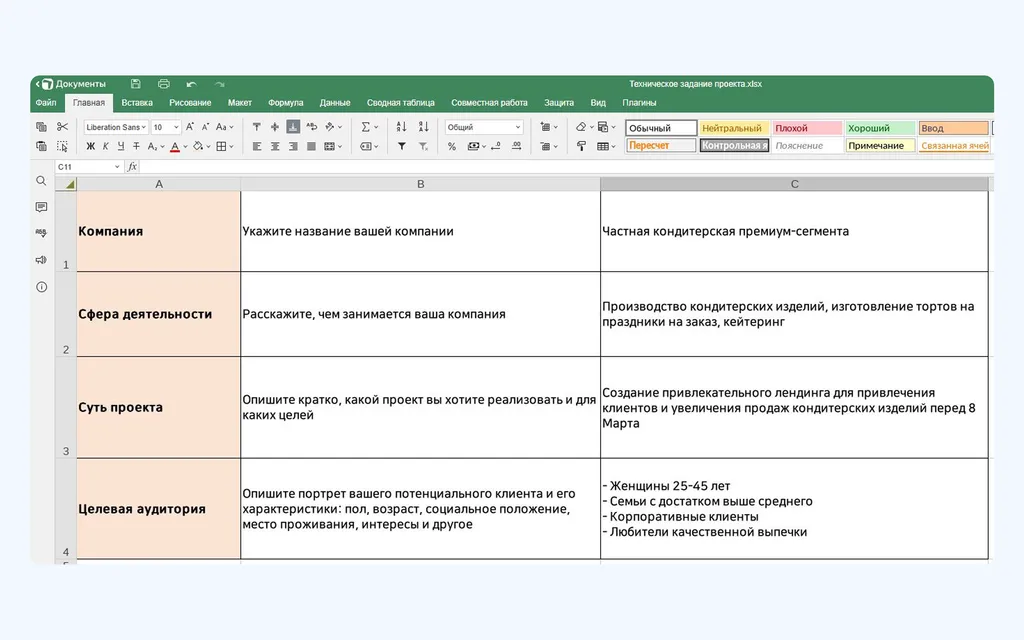Expand the text orientation dropdown

click(x=339, y=127)
